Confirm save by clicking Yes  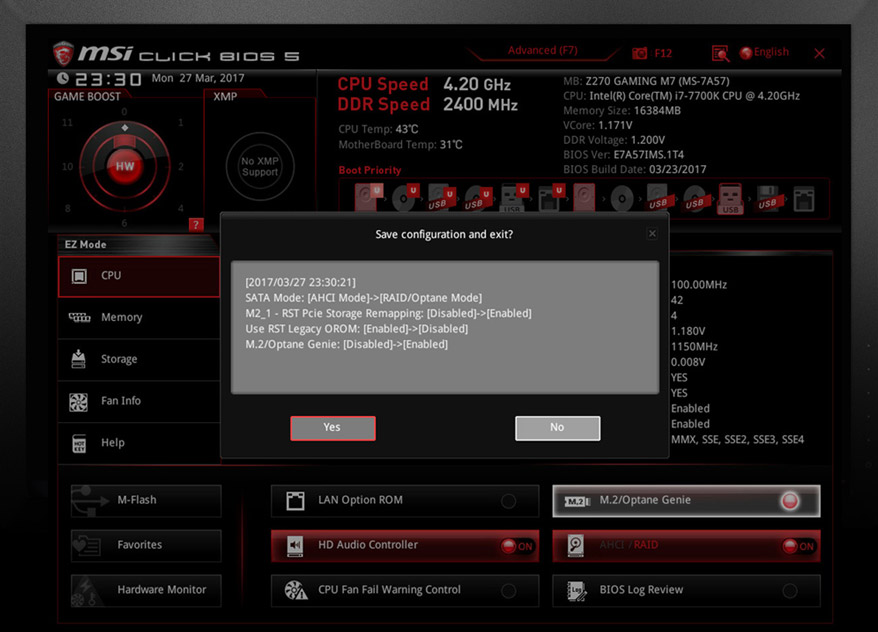coord(332,428)
